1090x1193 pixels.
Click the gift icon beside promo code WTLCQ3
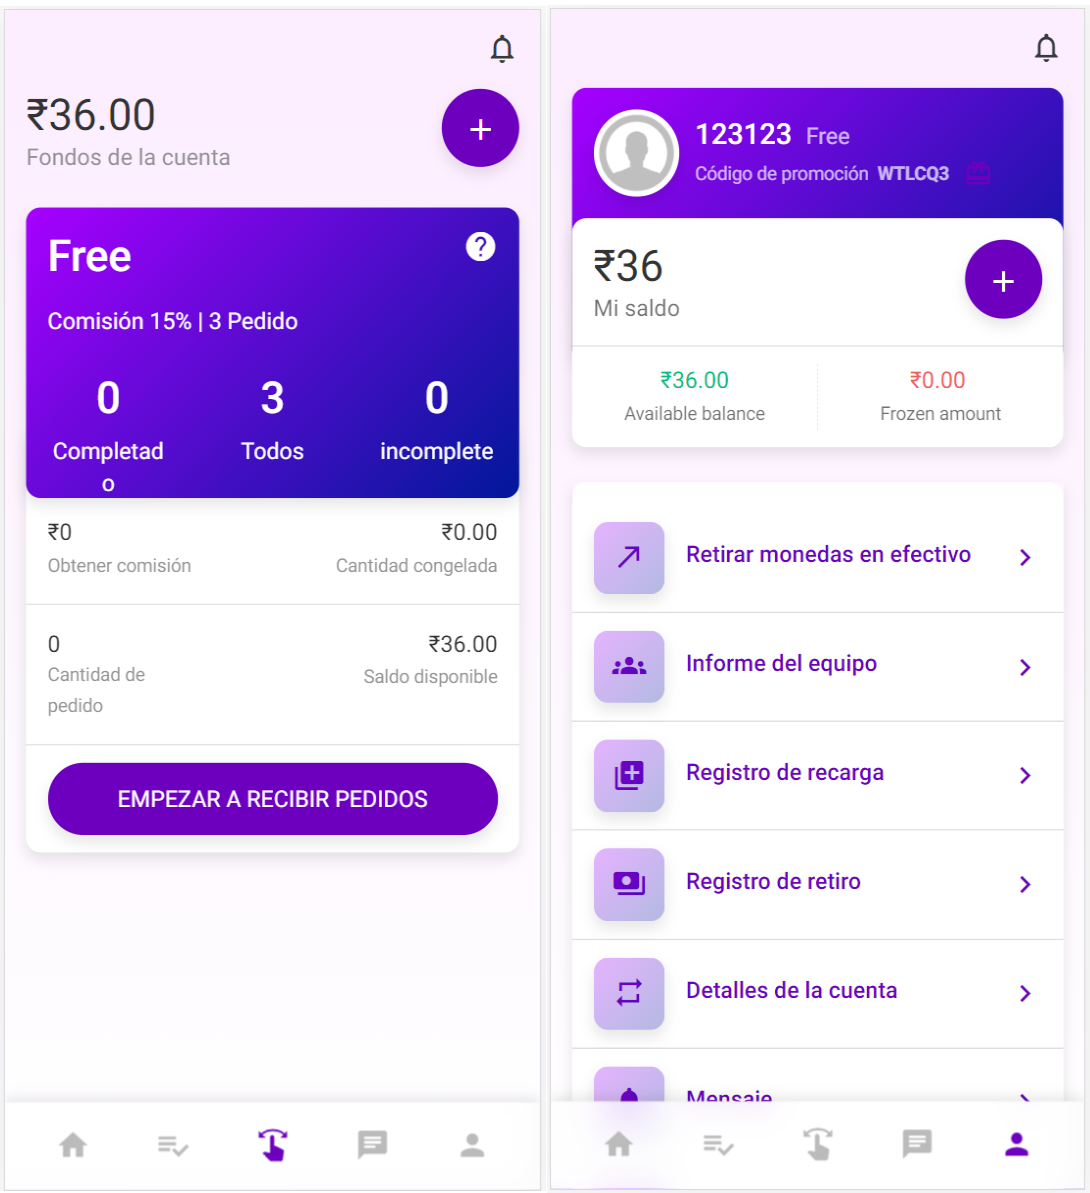(978, 173)
